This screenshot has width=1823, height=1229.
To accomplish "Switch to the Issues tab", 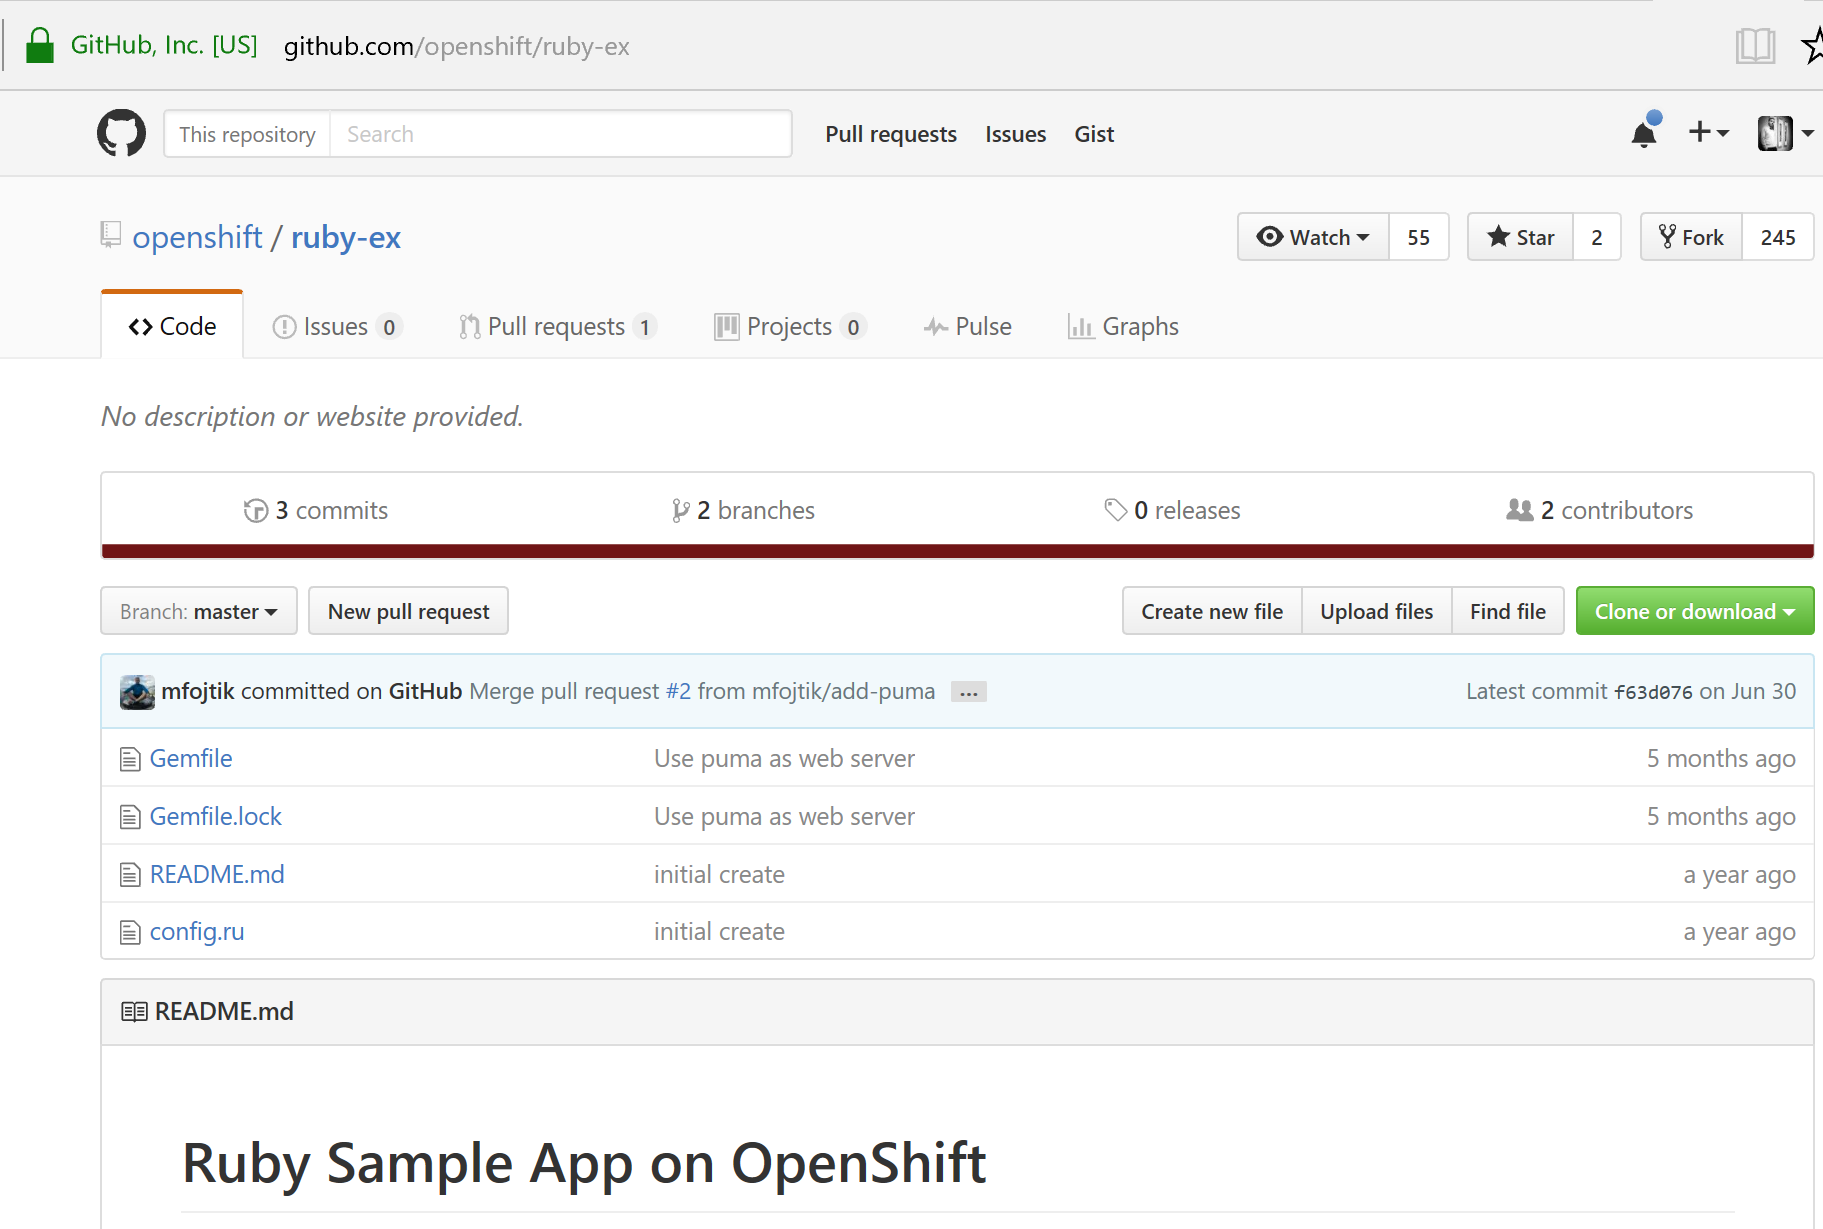I will pos(337,327).
